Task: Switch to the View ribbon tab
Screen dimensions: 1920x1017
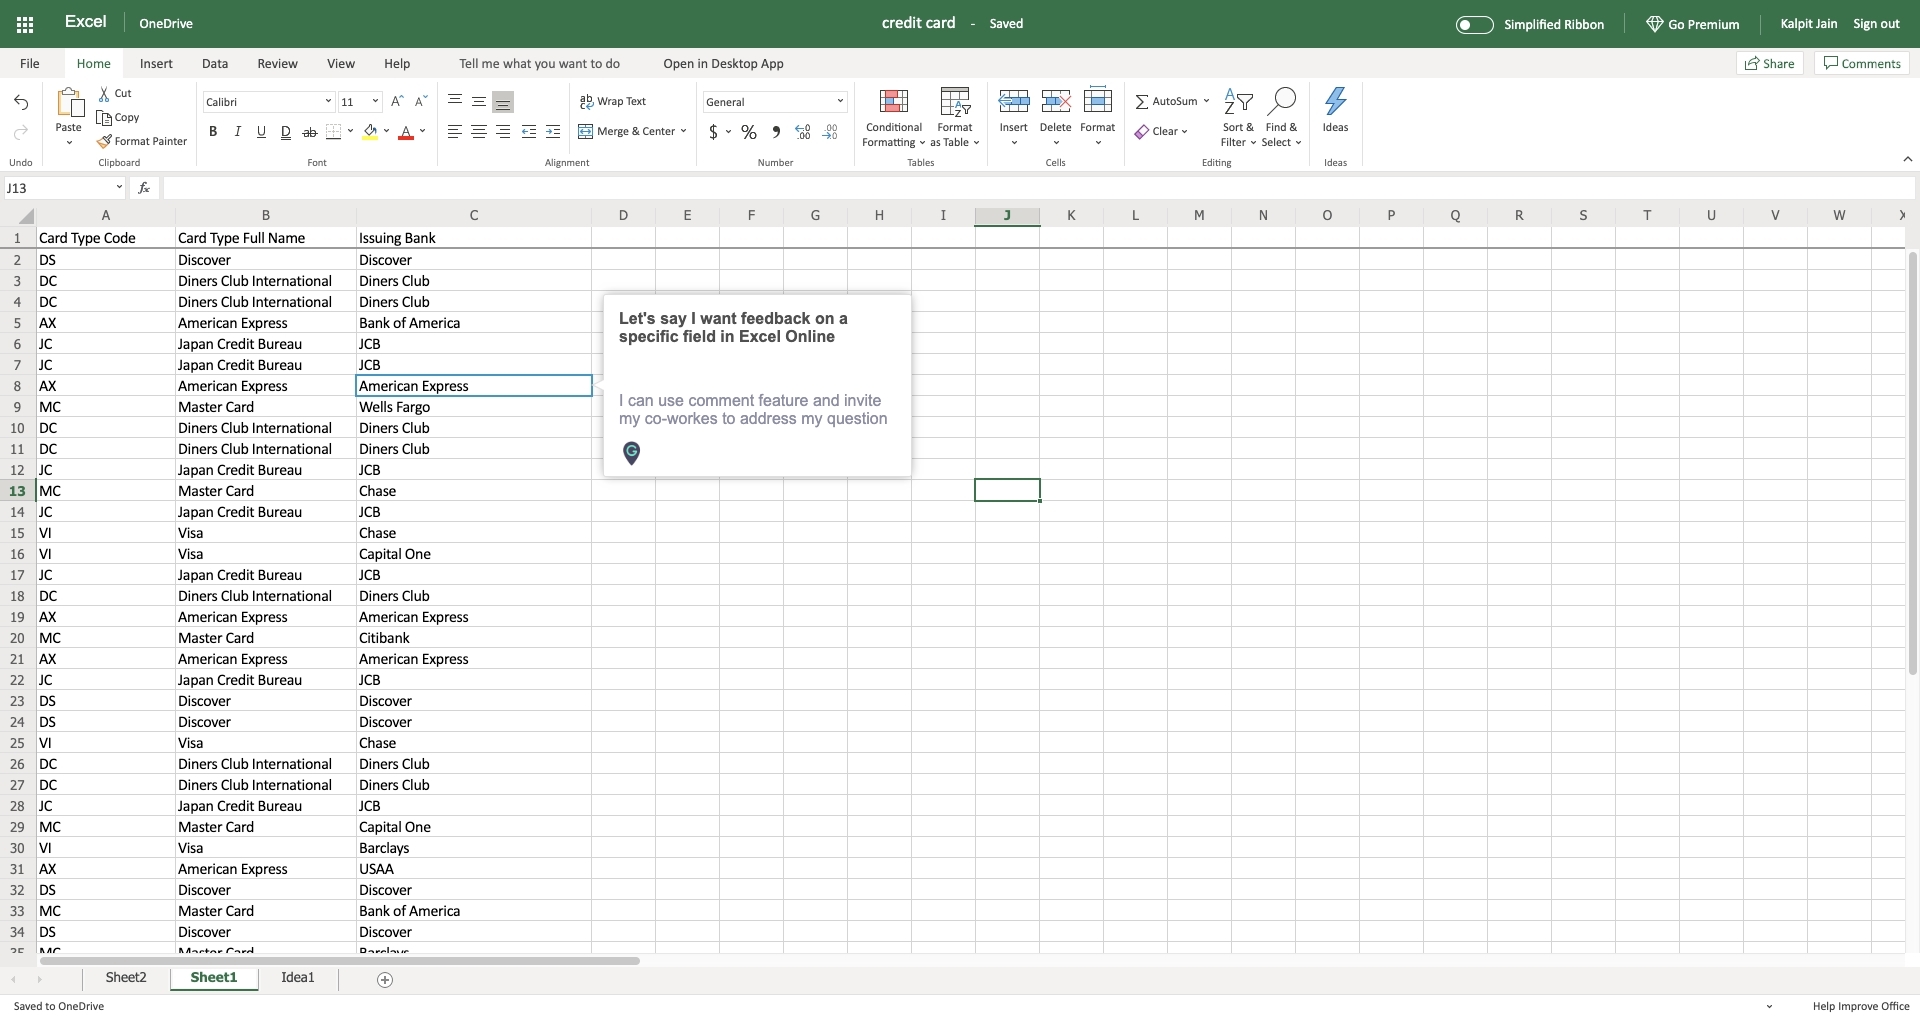Action: (x=341, y=63)
